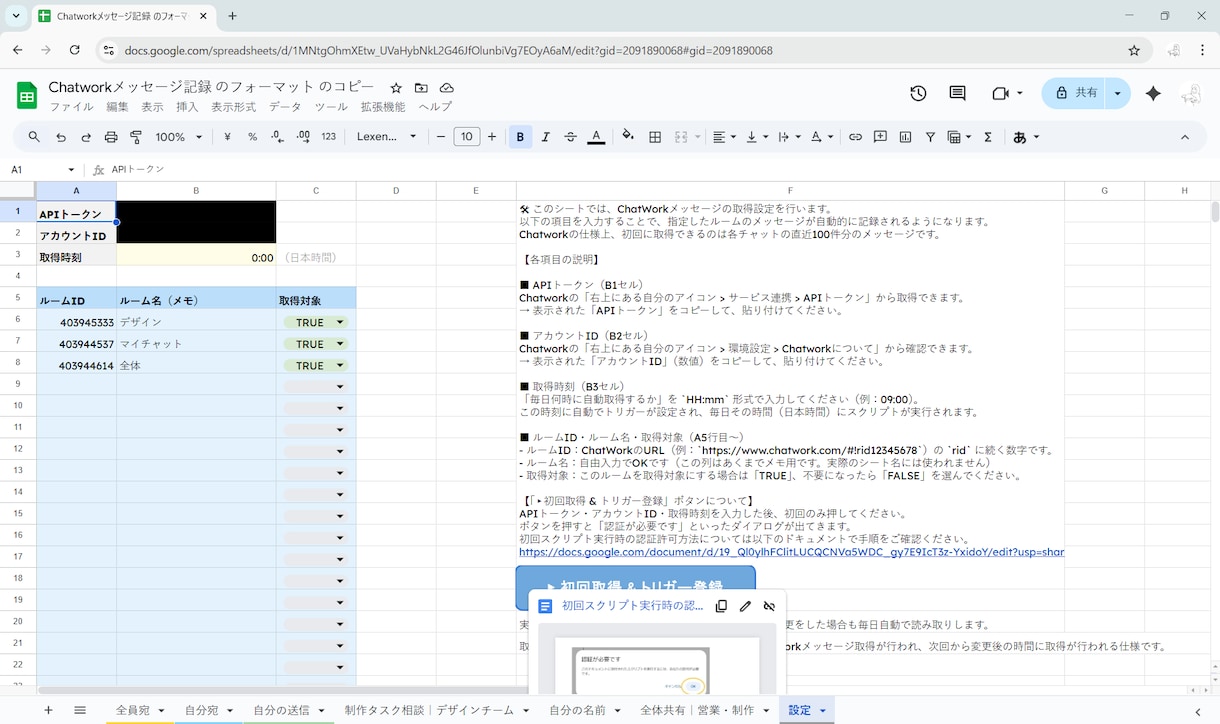Screen dimensions: 1220x724
Task: Remove link in preview card
Action: click(x=769, y=606)
